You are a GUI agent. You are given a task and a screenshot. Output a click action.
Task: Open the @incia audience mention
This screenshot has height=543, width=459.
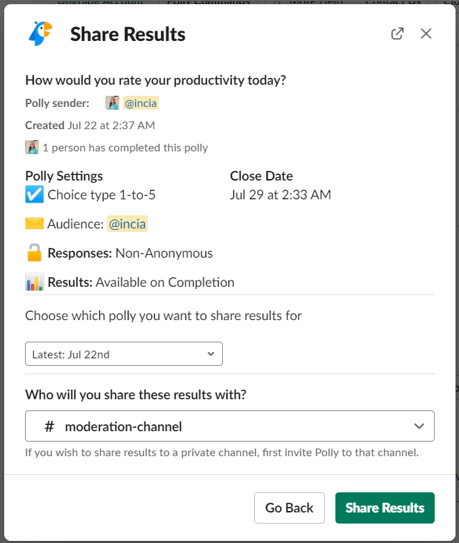coord(127,224)
